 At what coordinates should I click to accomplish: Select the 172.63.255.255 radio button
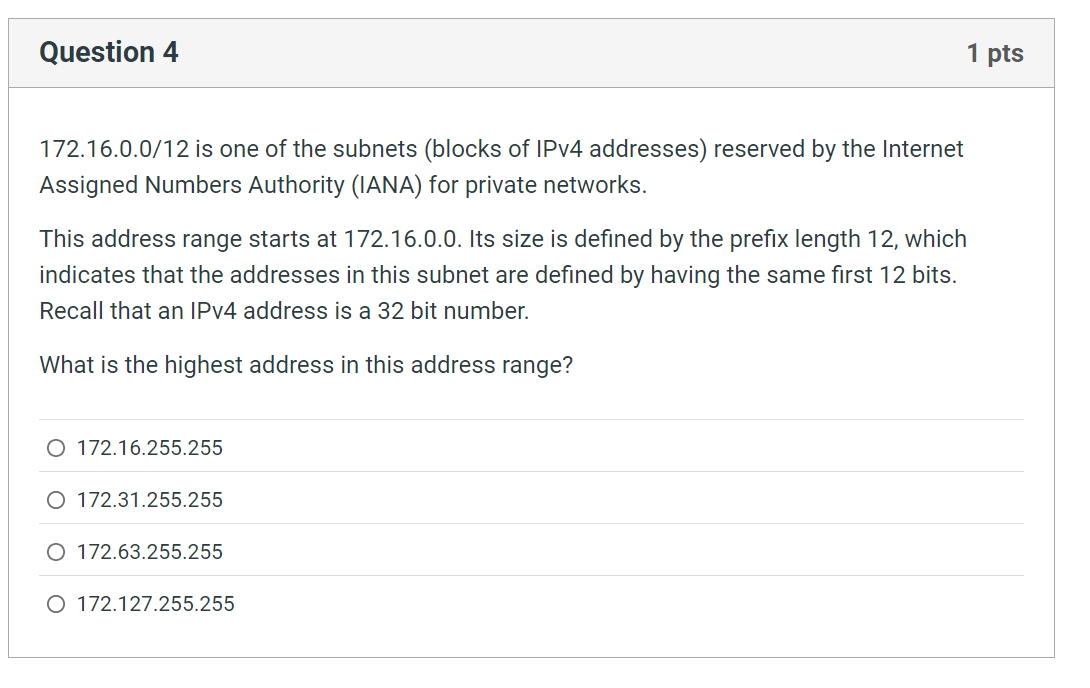coord(56,552)
